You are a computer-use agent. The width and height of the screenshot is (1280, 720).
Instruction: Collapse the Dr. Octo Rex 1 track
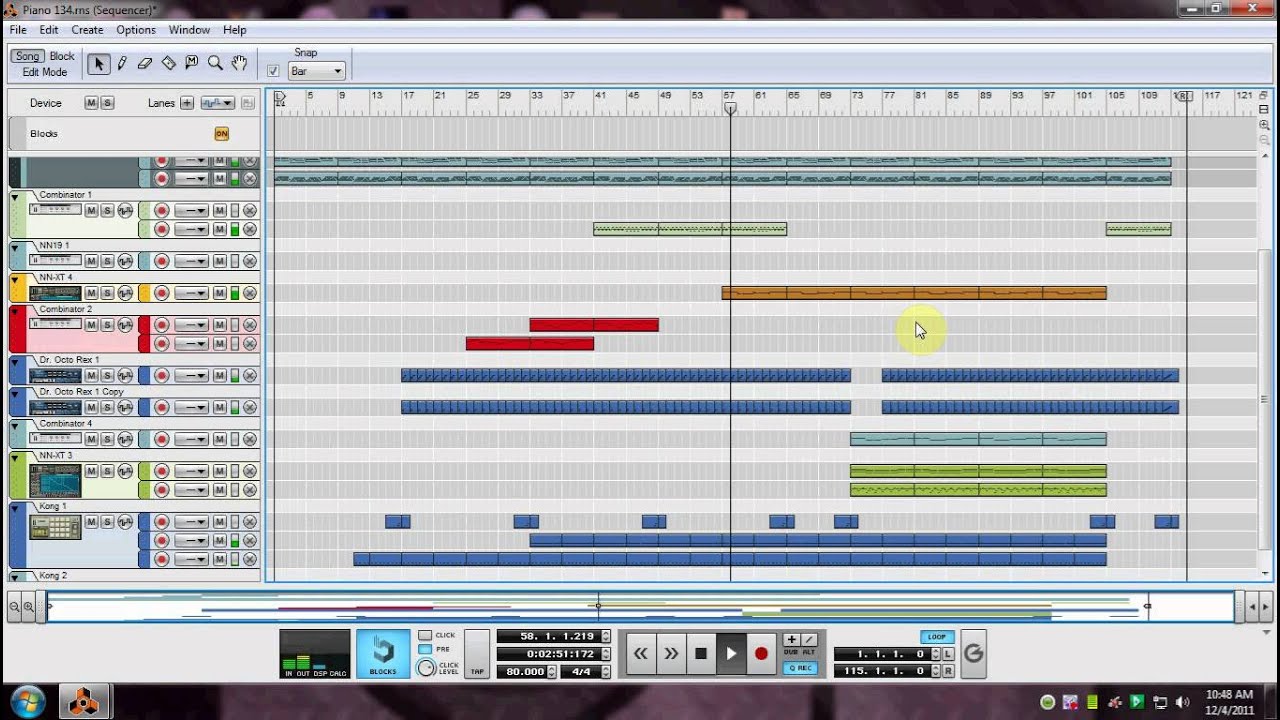click(x=15, y=360)
